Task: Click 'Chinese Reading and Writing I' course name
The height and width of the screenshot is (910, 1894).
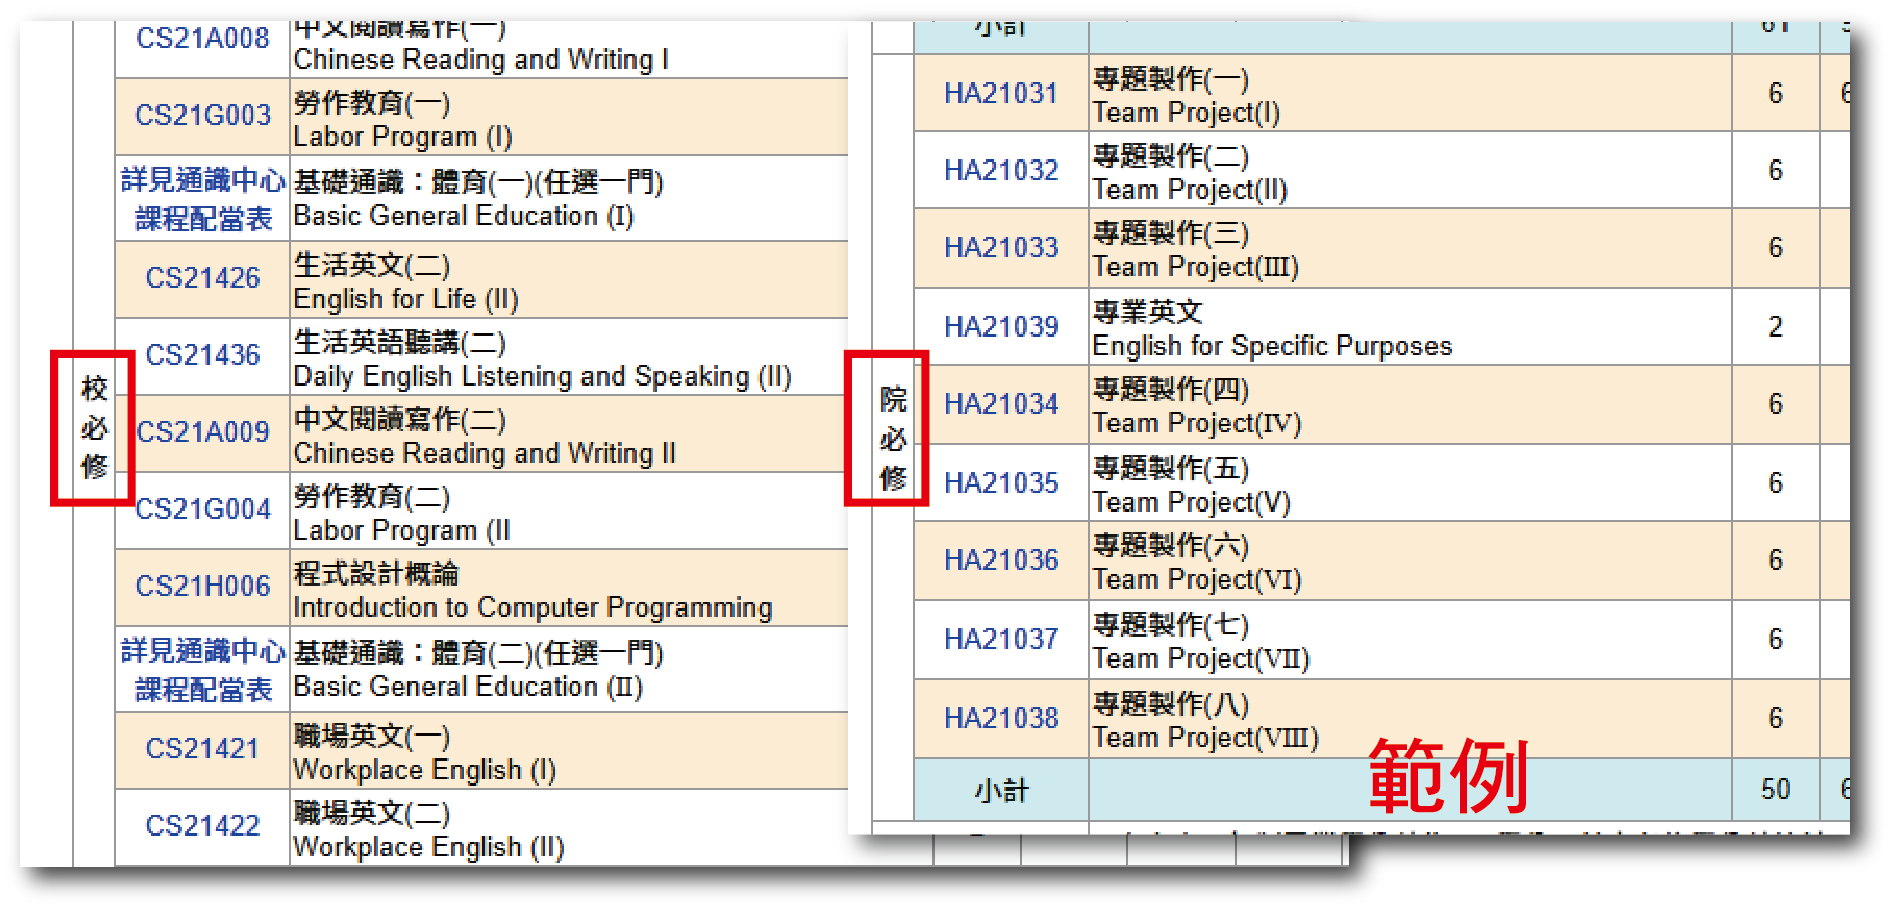Action: coord(481,60)
